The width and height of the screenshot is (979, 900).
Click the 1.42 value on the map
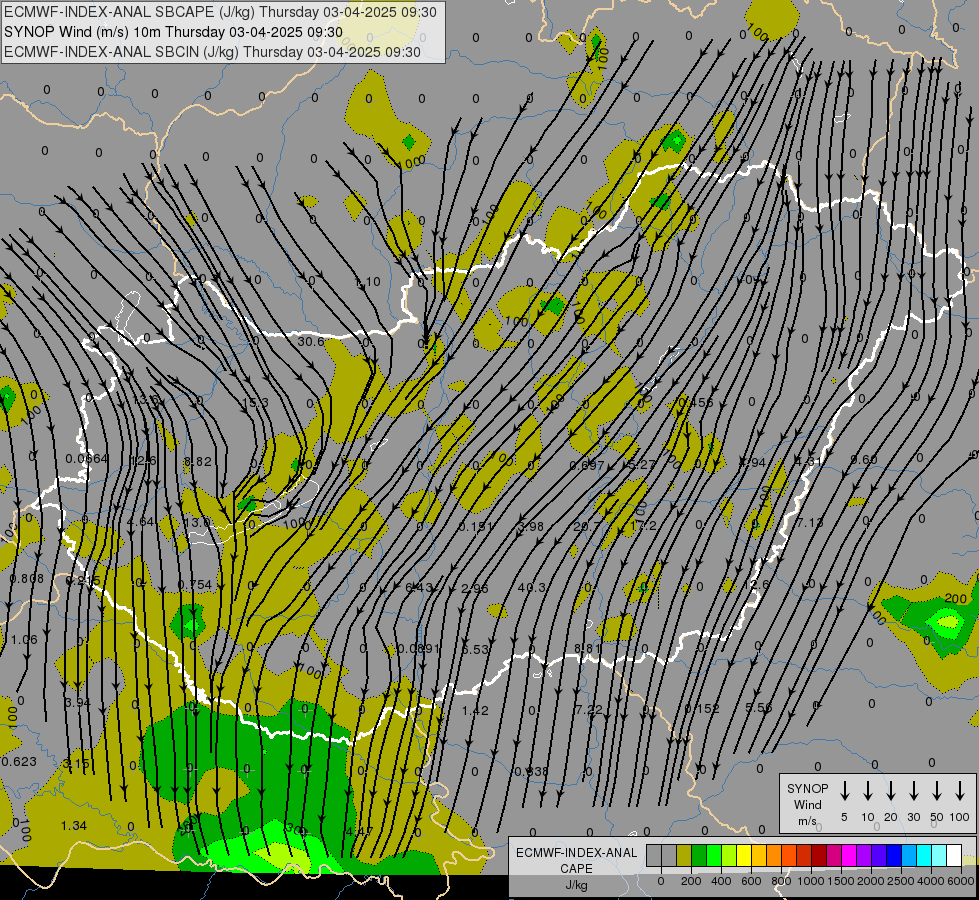pos(475,710)
